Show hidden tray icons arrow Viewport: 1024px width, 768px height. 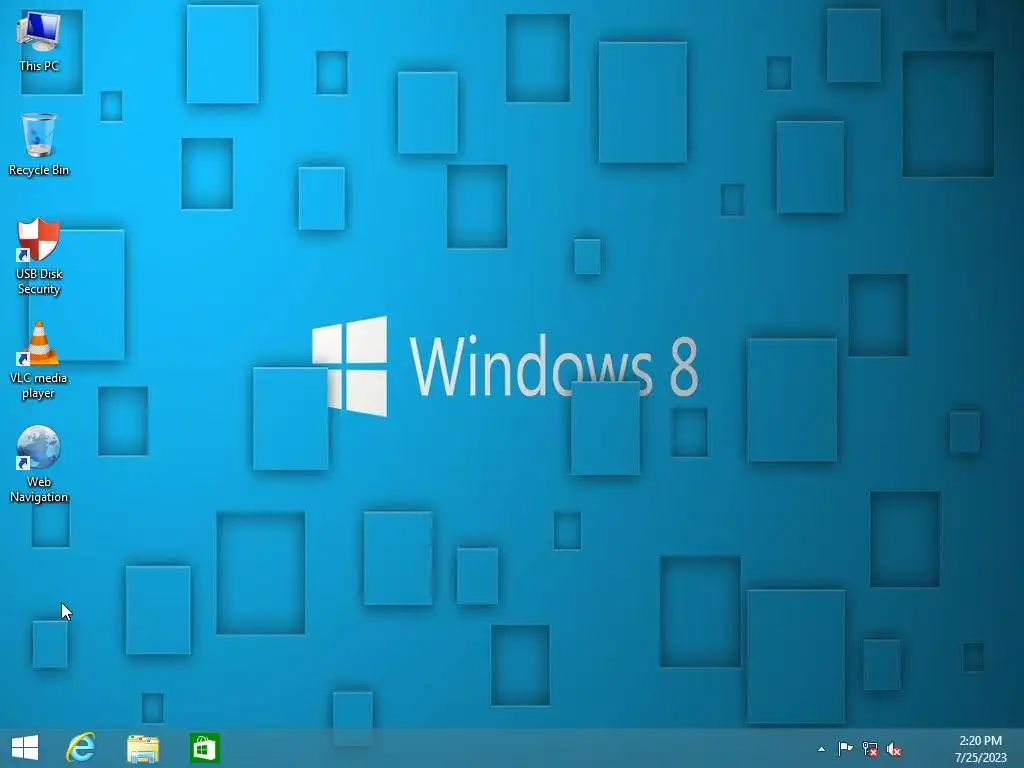(x=821, y=749)
